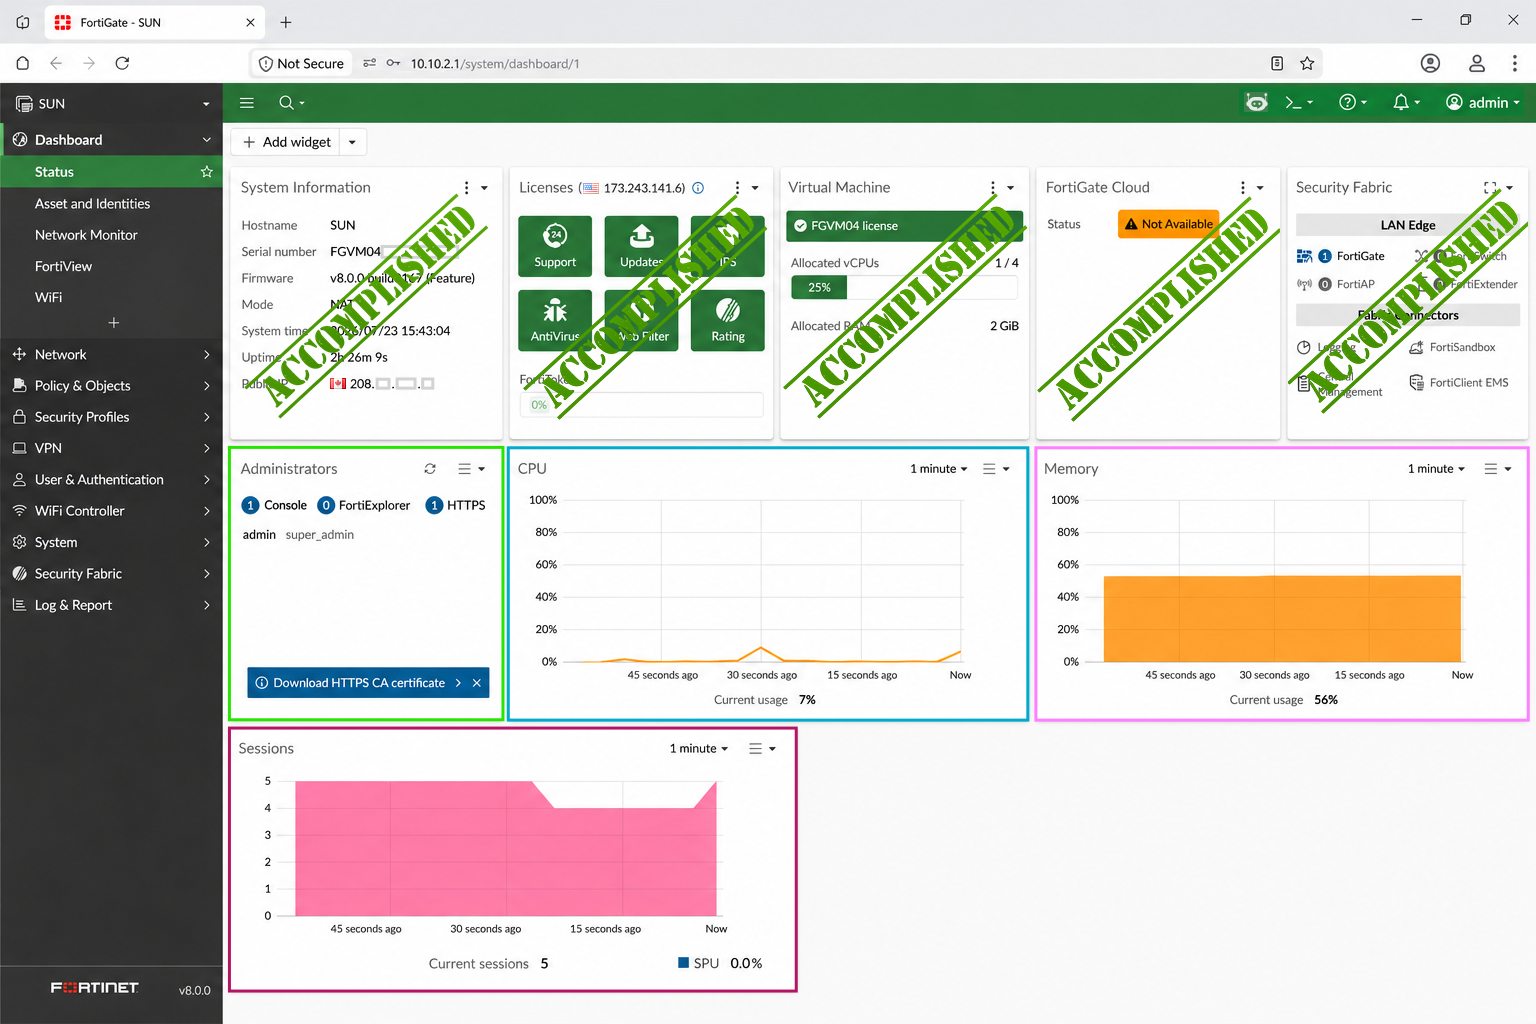
Task: Click the Allocated vCPUs 25% progress bar
Action: (x=905, y=287)
